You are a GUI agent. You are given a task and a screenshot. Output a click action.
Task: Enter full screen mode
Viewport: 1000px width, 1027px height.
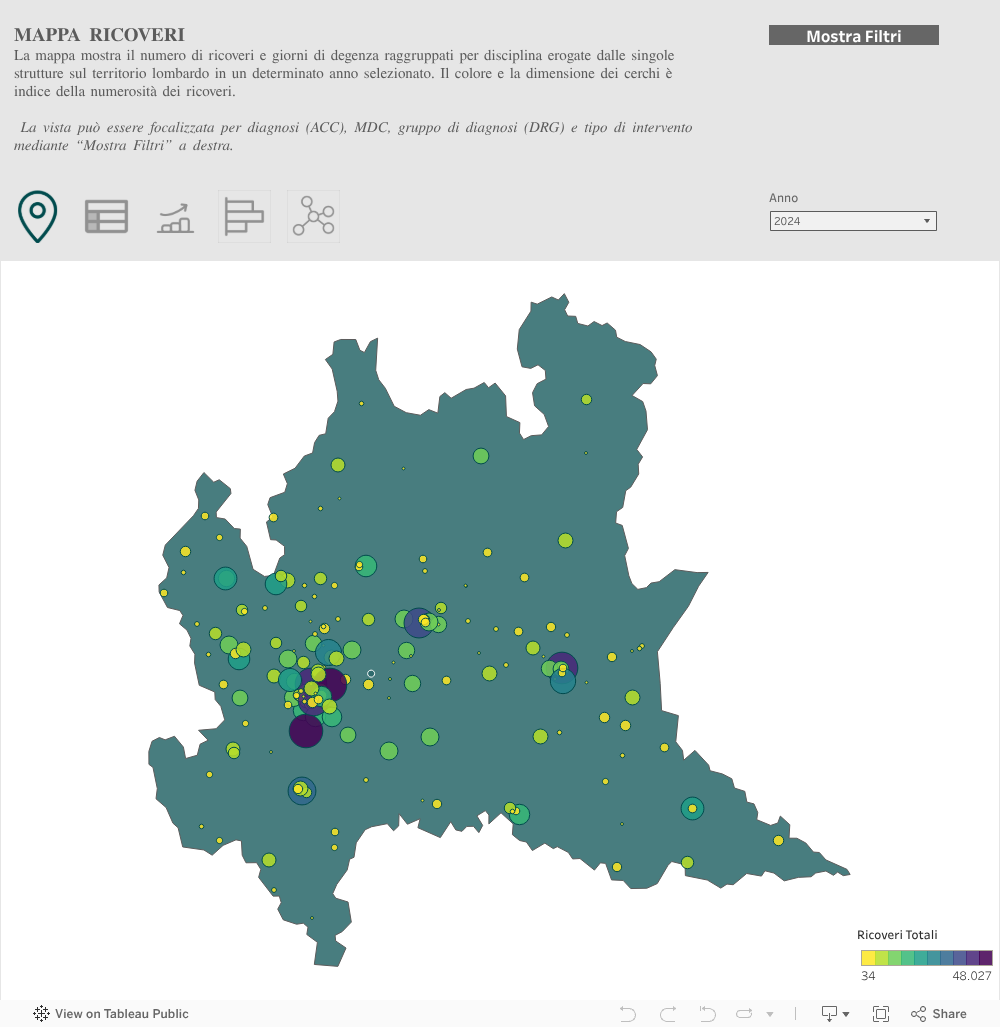point(881,1013)
